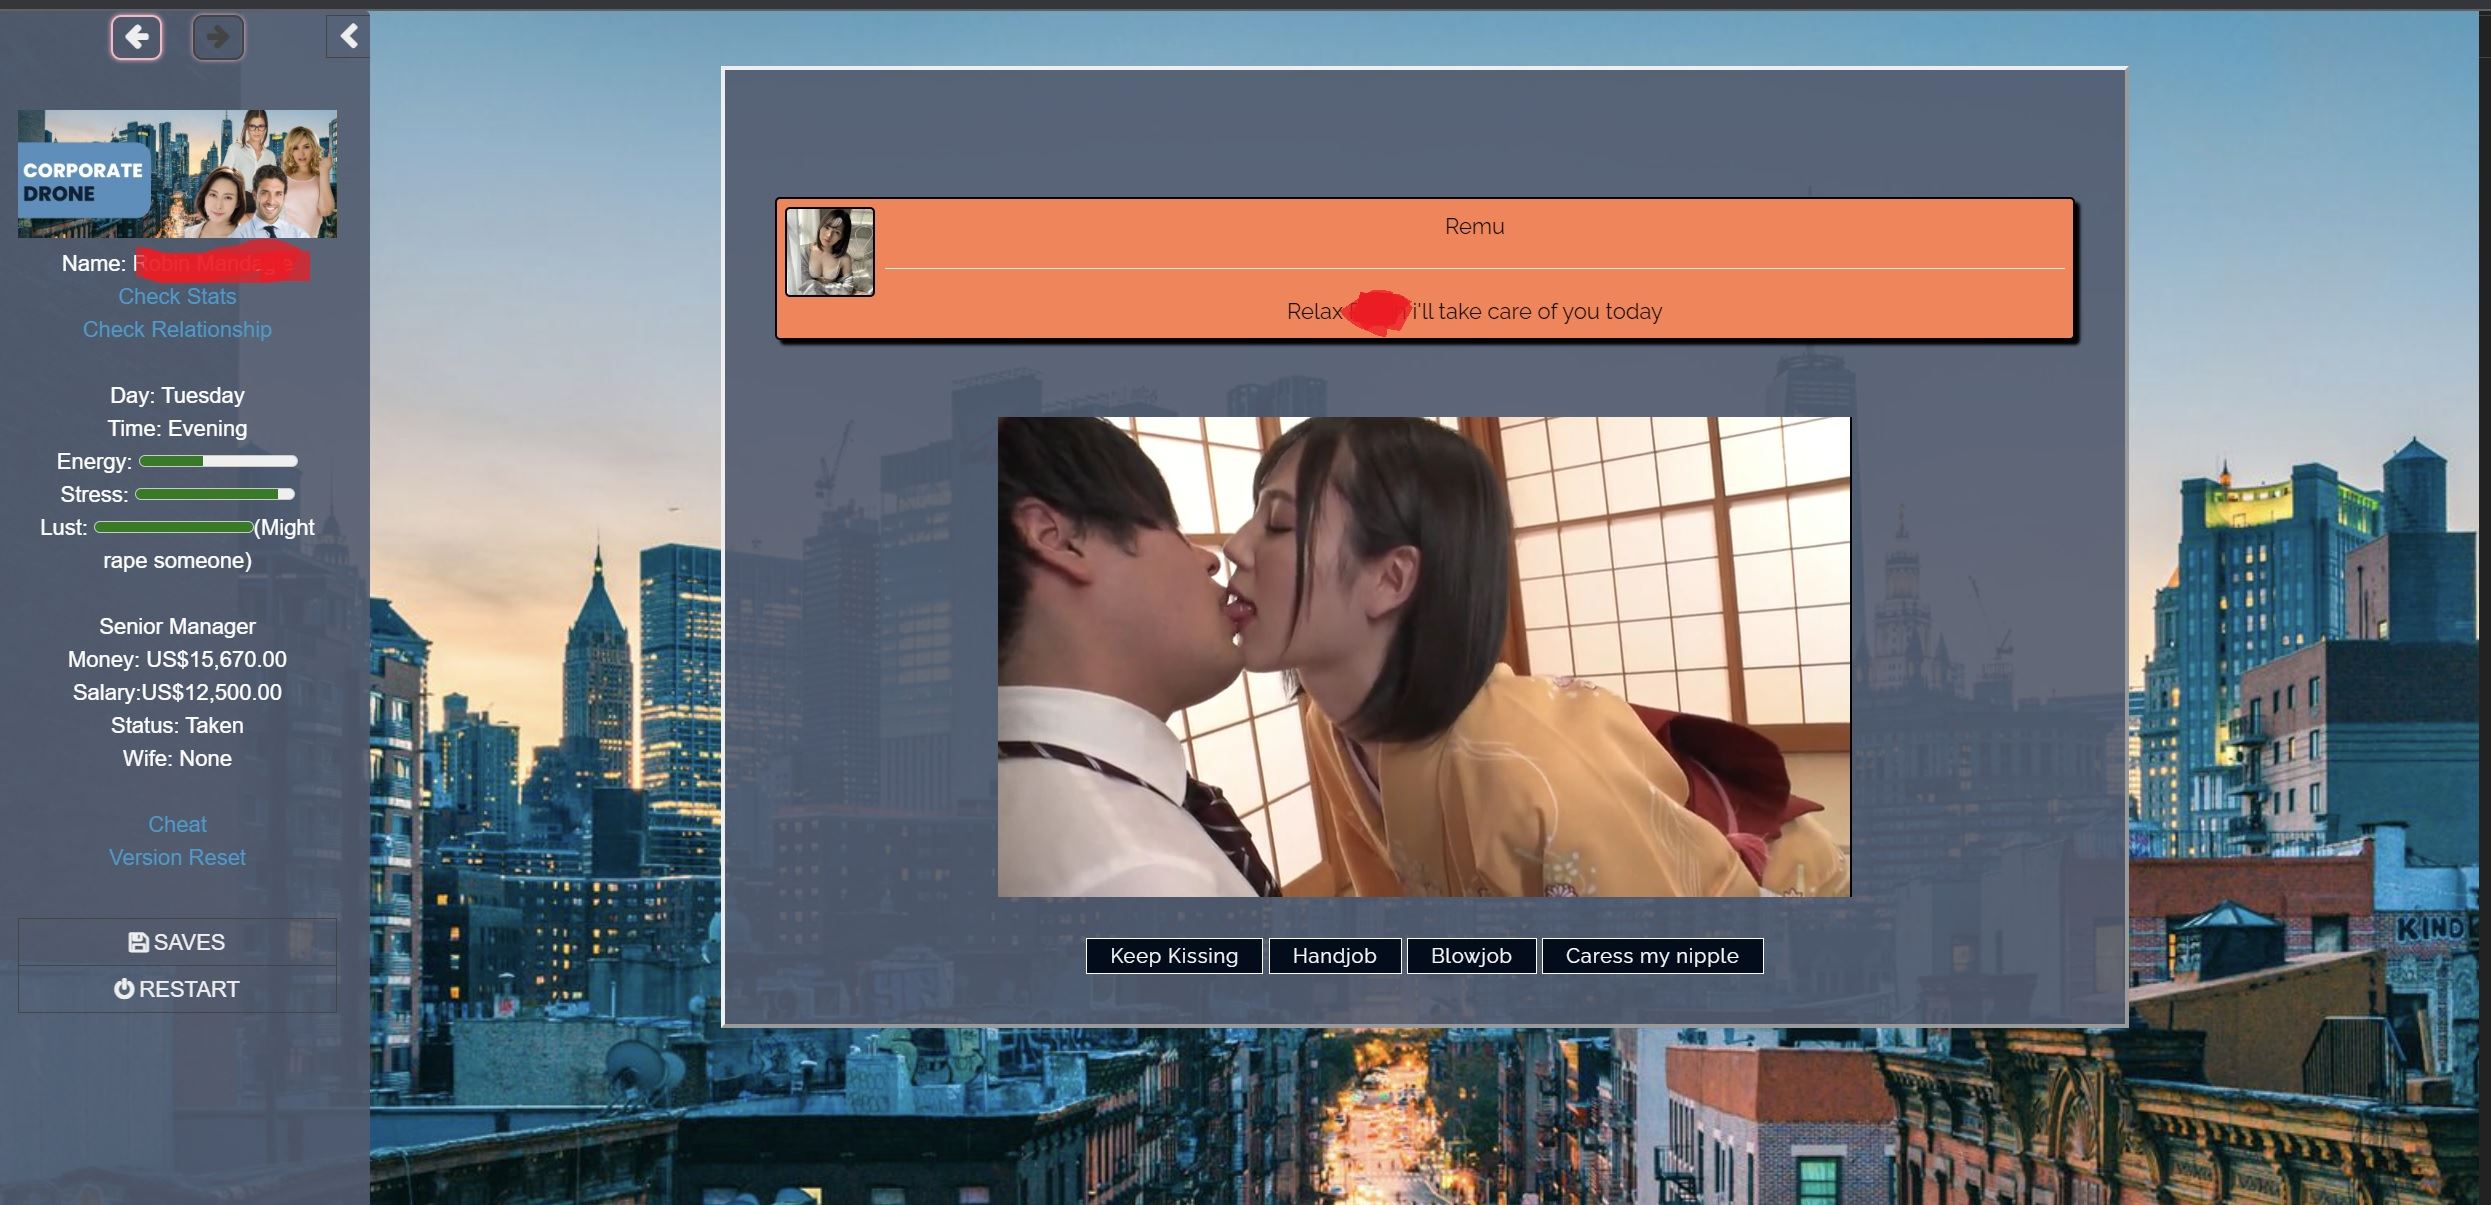Collapse the sidebar with the chevron
The image size is (2491, 1205).
coord(348,37)
